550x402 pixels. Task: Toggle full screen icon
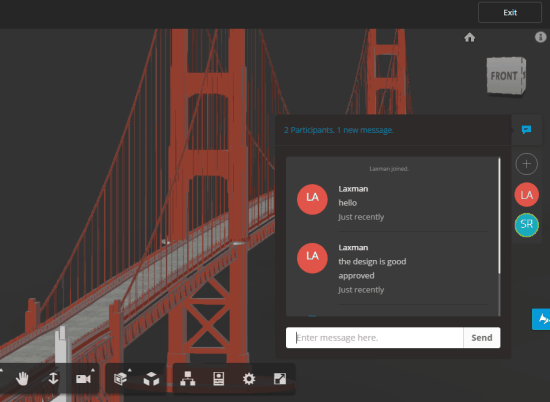[x=280, y=379]
